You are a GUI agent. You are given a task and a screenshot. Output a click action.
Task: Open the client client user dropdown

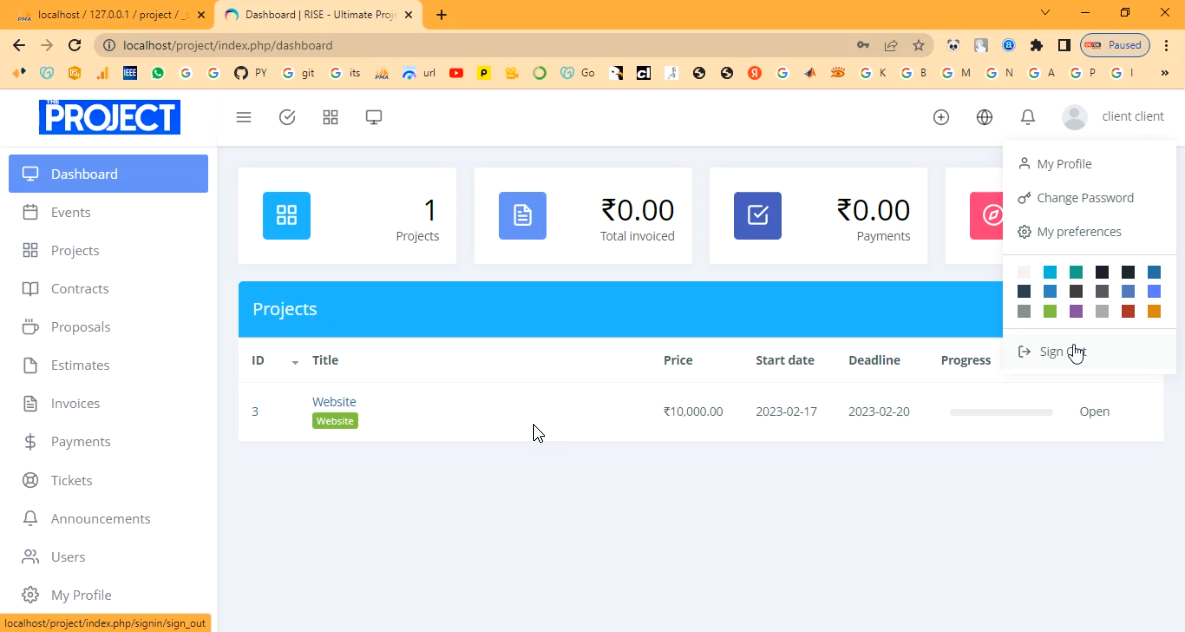tap(1113, 117)
